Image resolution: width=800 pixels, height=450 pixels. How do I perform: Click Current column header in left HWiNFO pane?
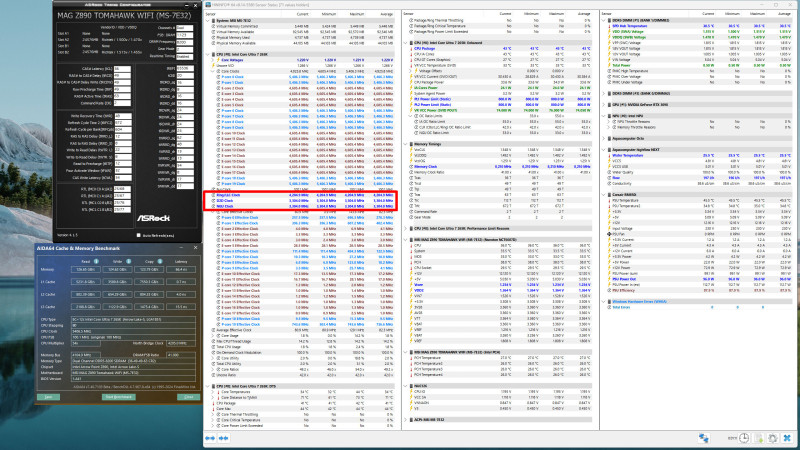coord(302,14)
